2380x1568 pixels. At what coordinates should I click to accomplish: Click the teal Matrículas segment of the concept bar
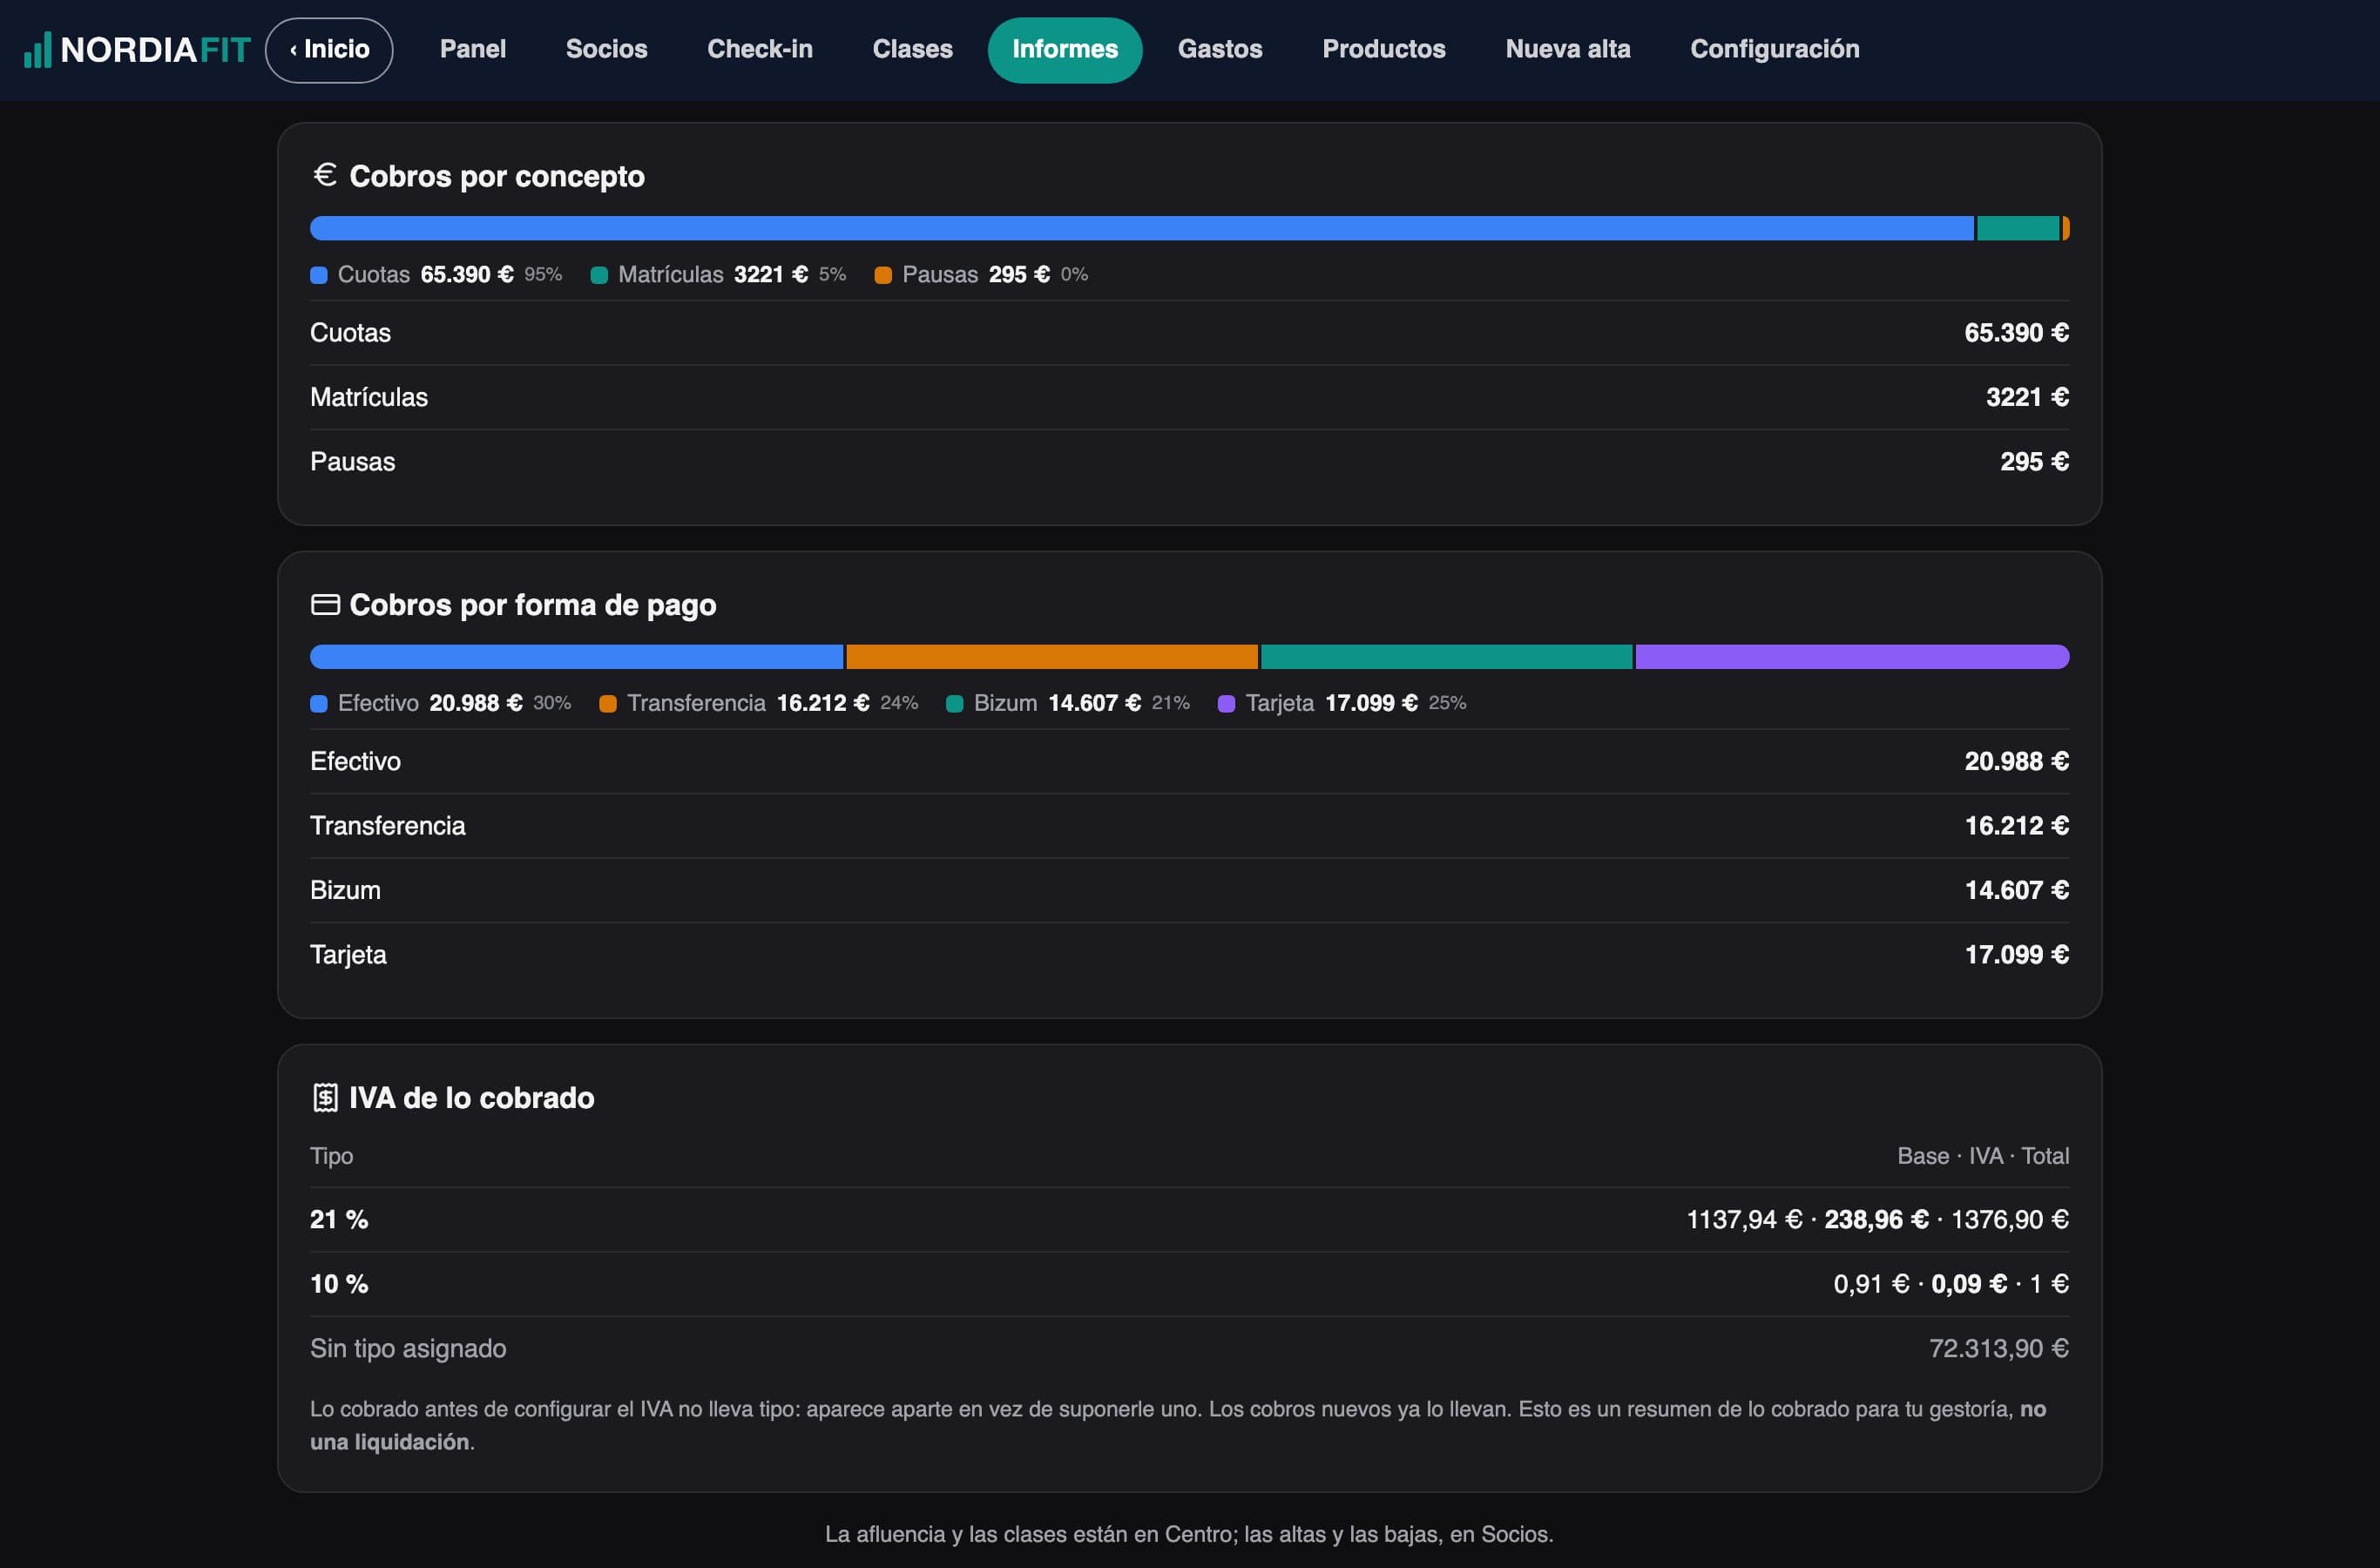[2018, 228]
